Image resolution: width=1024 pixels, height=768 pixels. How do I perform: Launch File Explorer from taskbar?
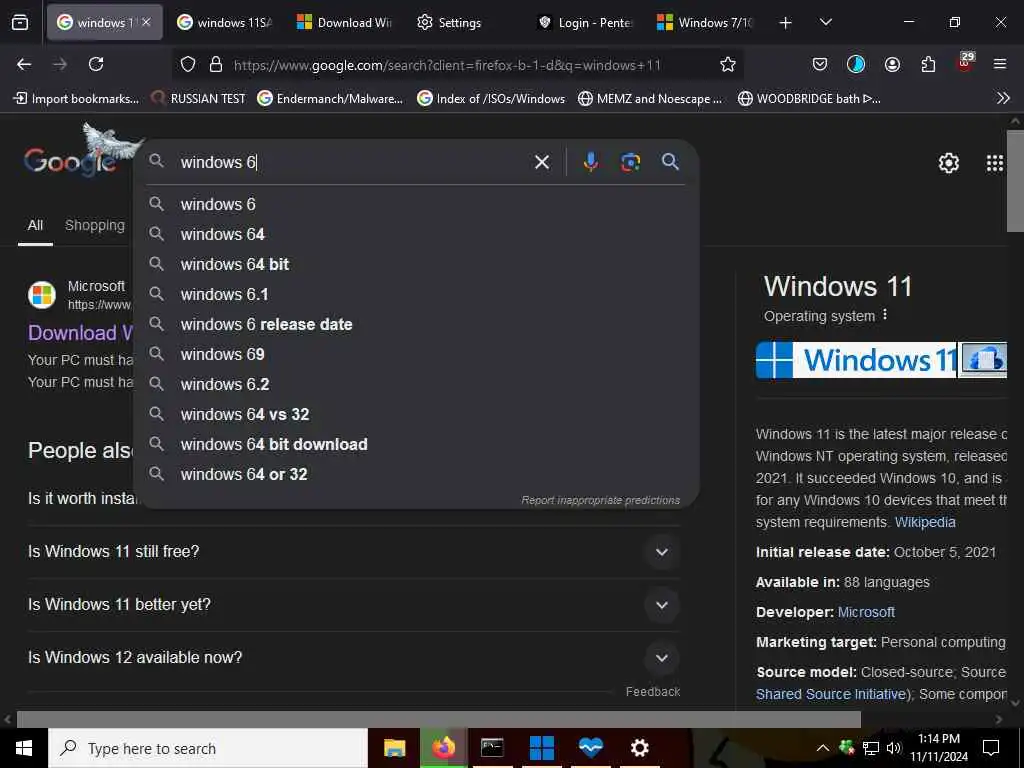(394, 748)
